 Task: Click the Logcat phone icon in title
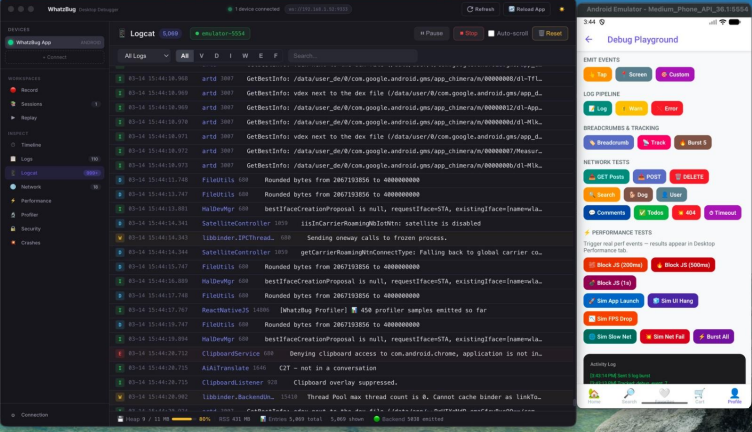pos(122,34)
